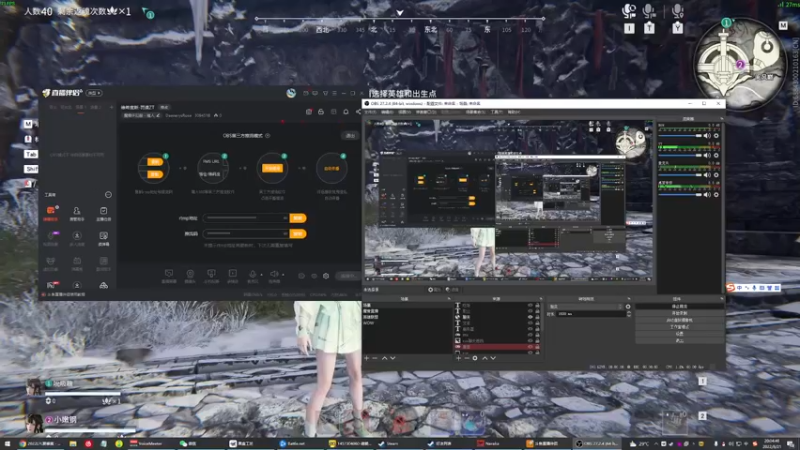This screenshot has height=450, width=800.
Task: Open OBS File menu
Action: click(x=371, y=112)
